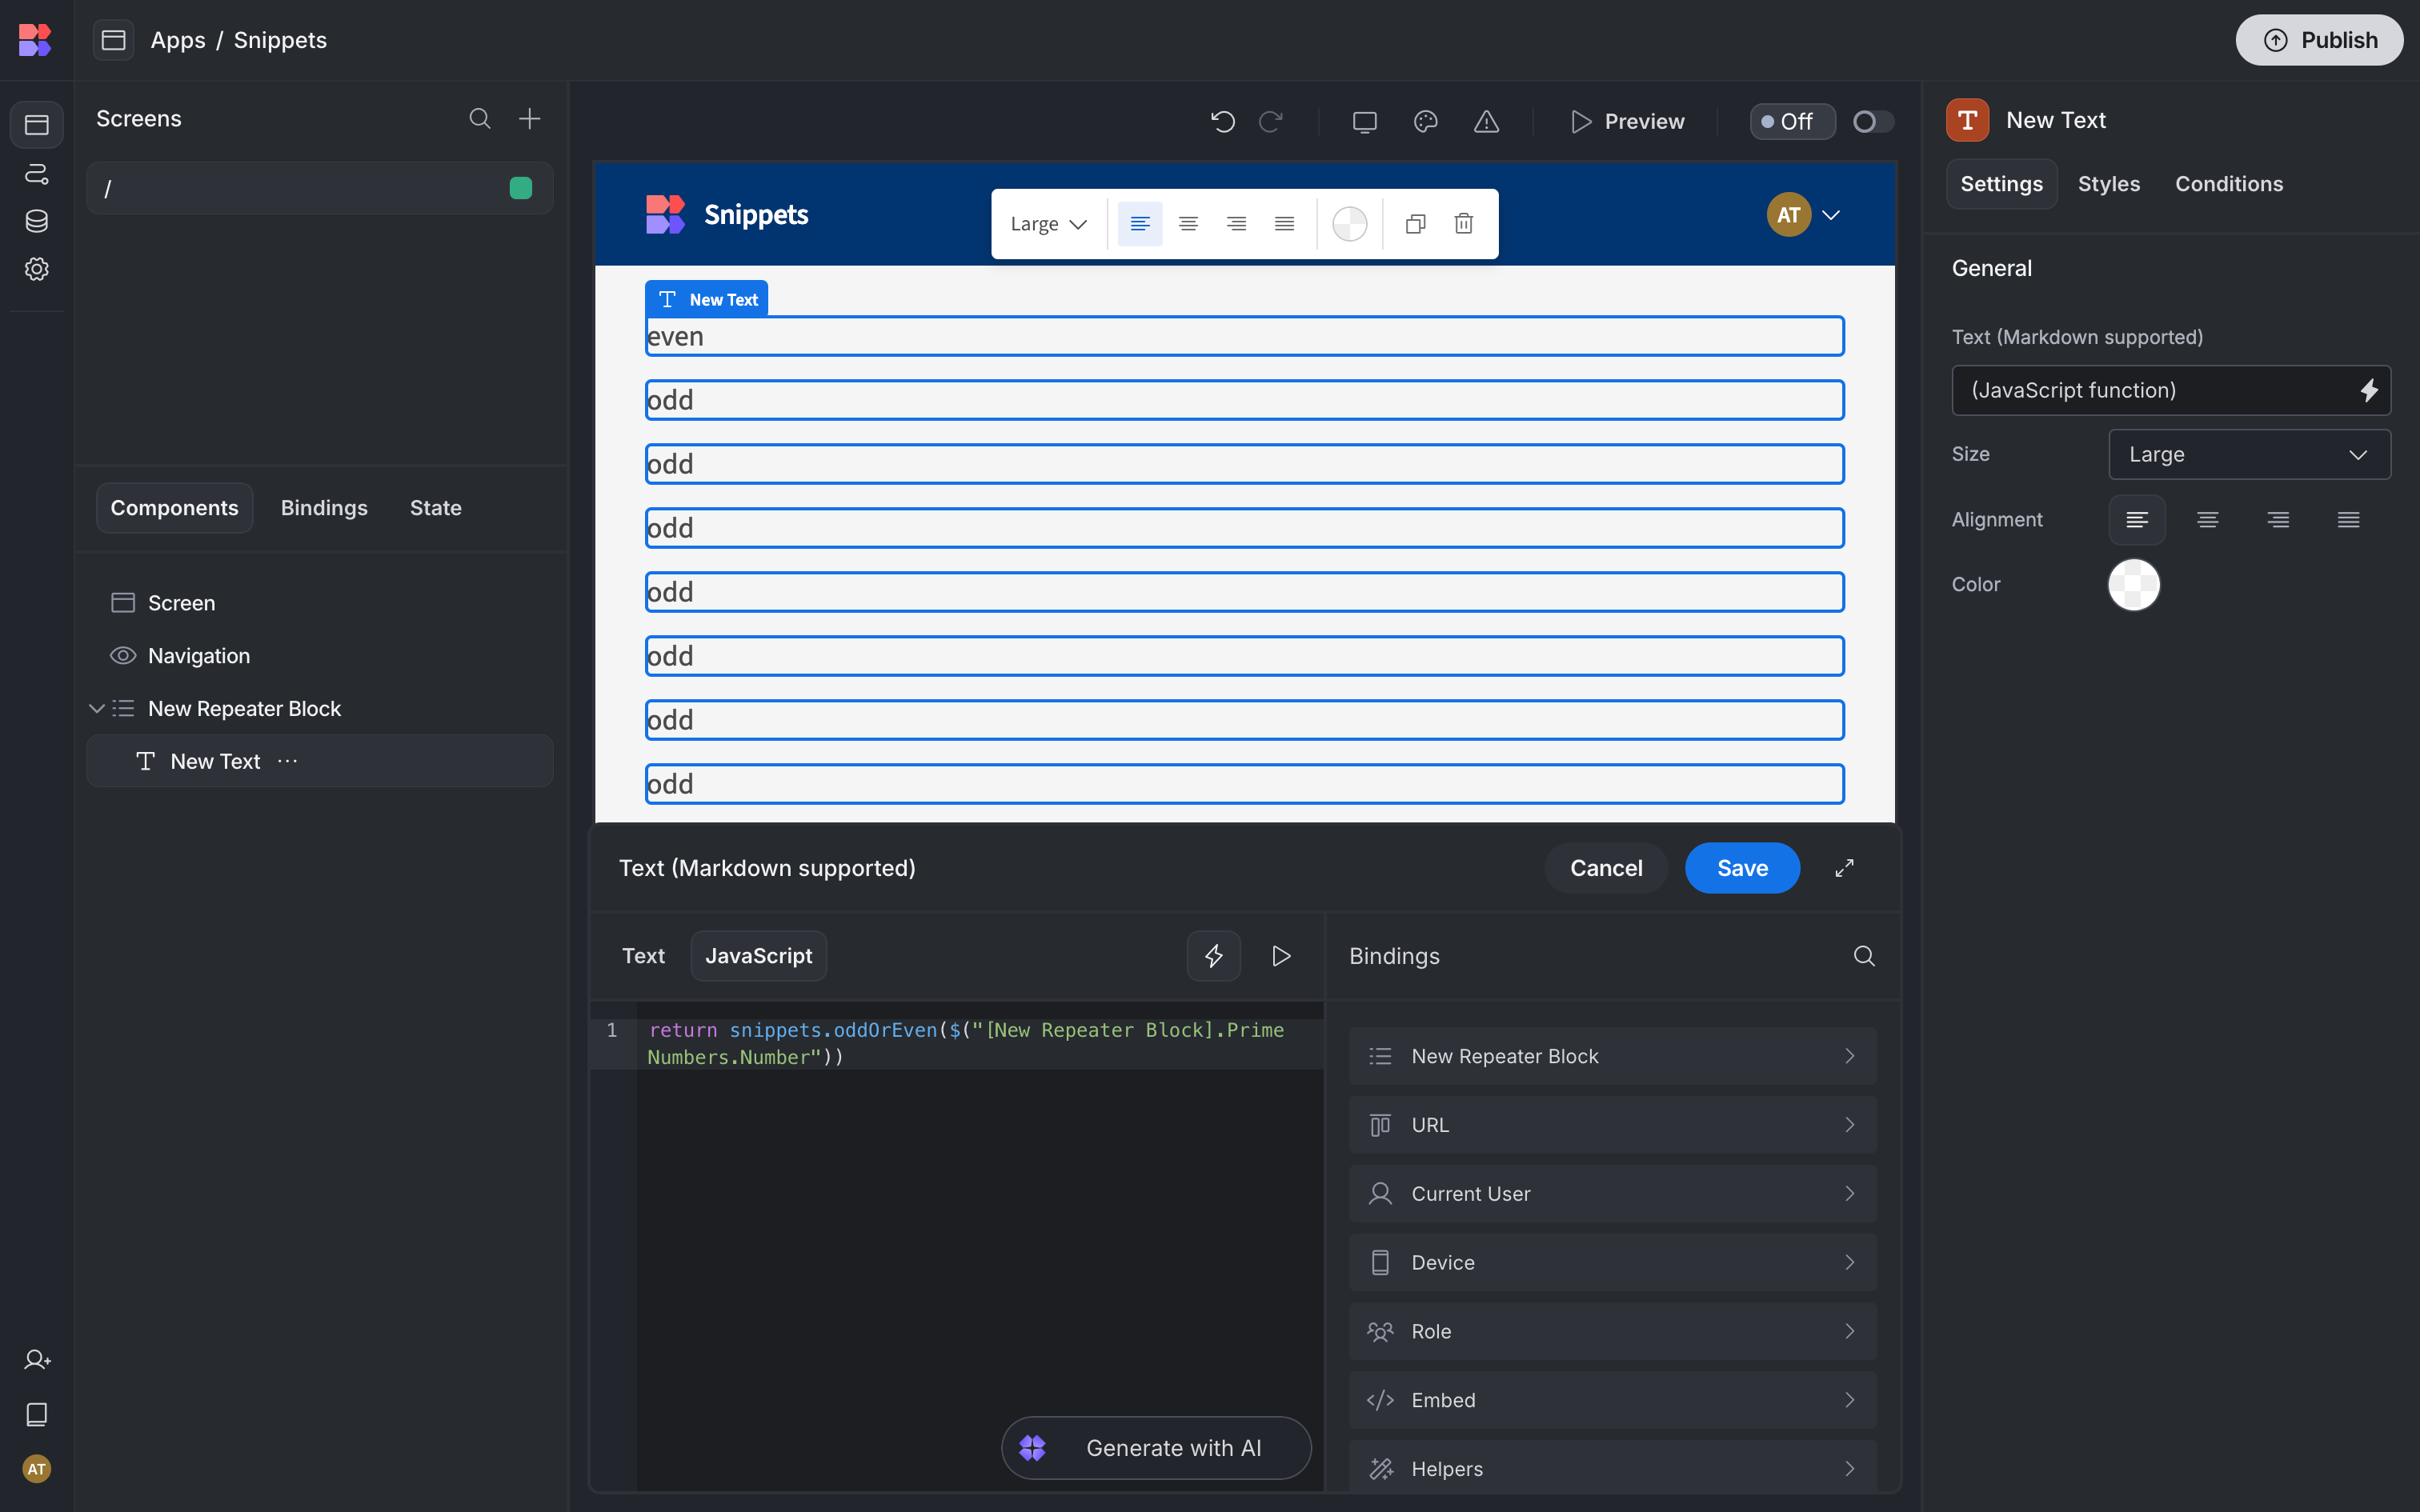Image resolution: width=2420 pixels, height=1512 pixels.
Task: Toggle the switch next to Off
Action: click(1873, 122)
